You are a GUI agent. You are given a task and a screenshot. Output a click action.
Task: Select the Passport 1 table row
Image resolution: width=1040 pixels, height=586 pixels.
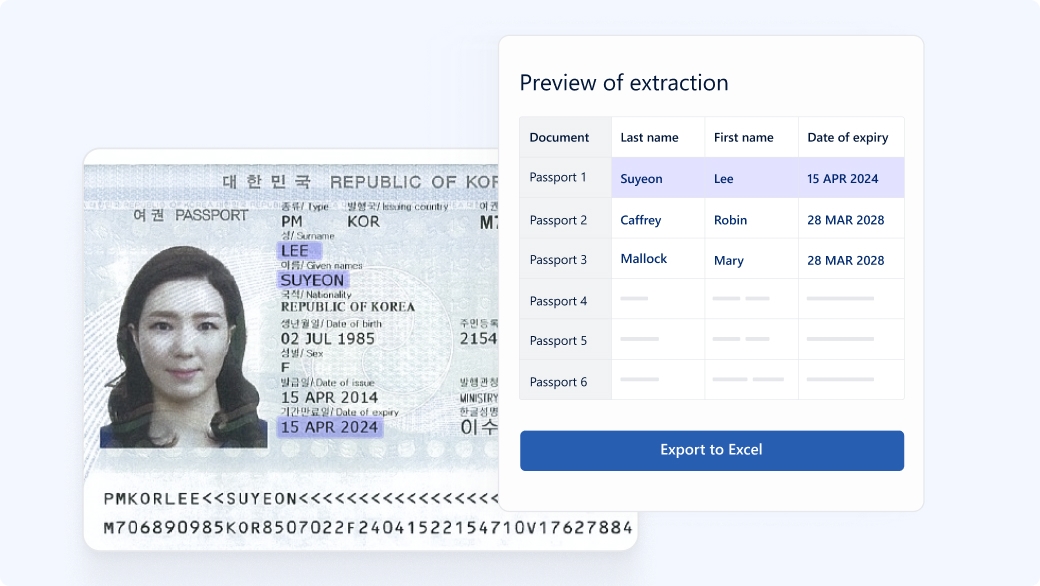click(711, 178)
